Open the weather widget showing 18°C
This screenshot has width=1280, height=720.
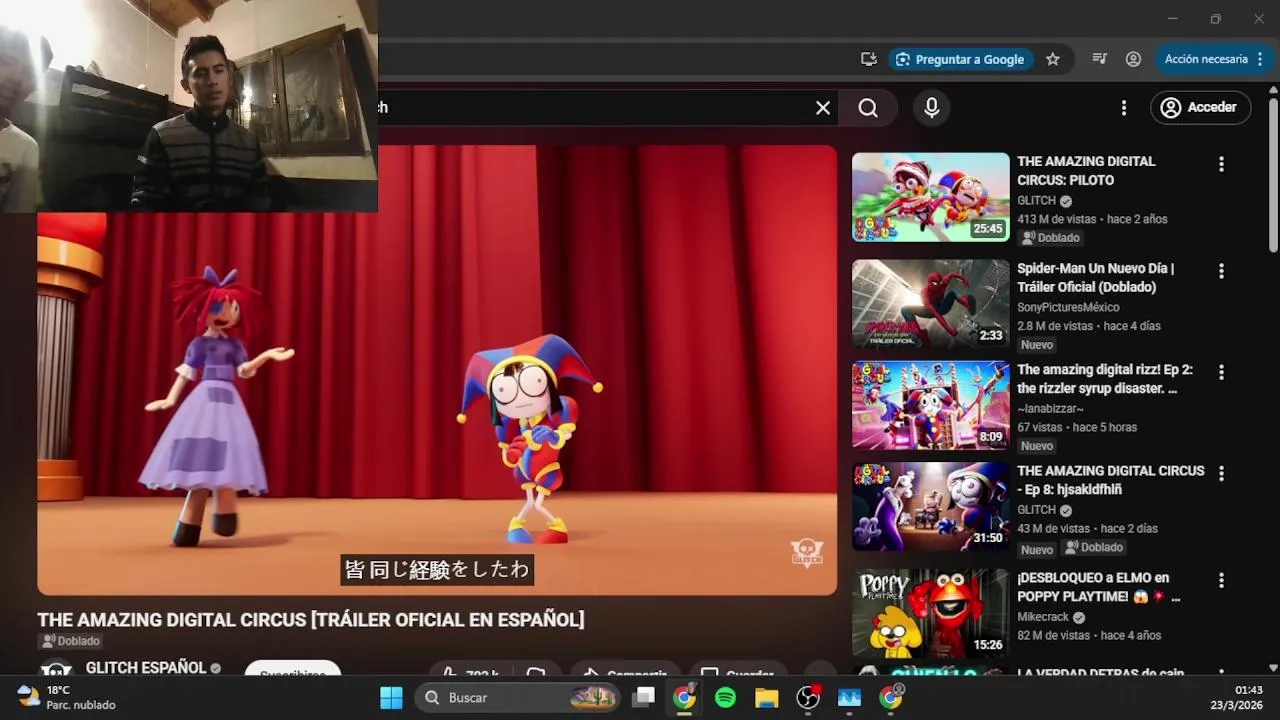67,697
